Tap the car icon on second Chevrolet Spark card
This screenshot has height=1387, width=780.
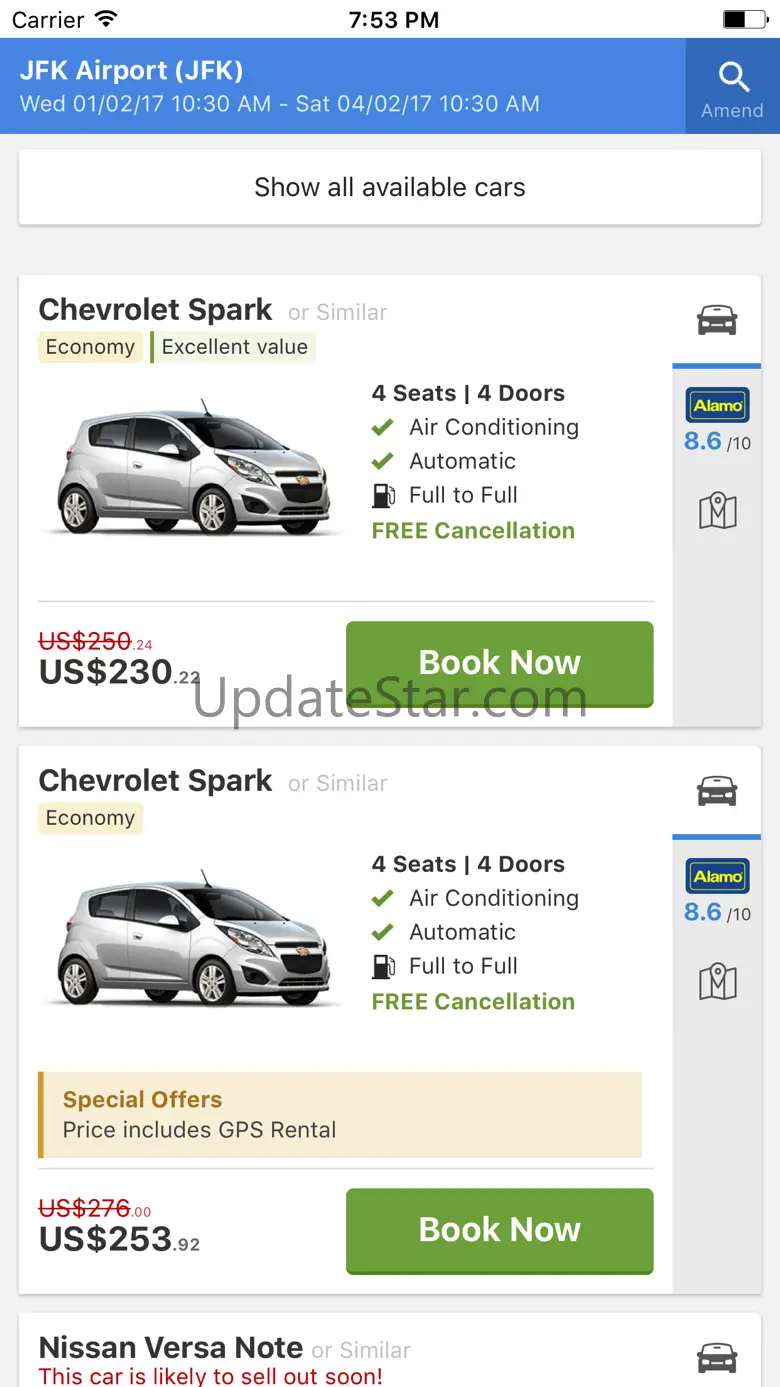pyautogui.click(x=717, y=791)
